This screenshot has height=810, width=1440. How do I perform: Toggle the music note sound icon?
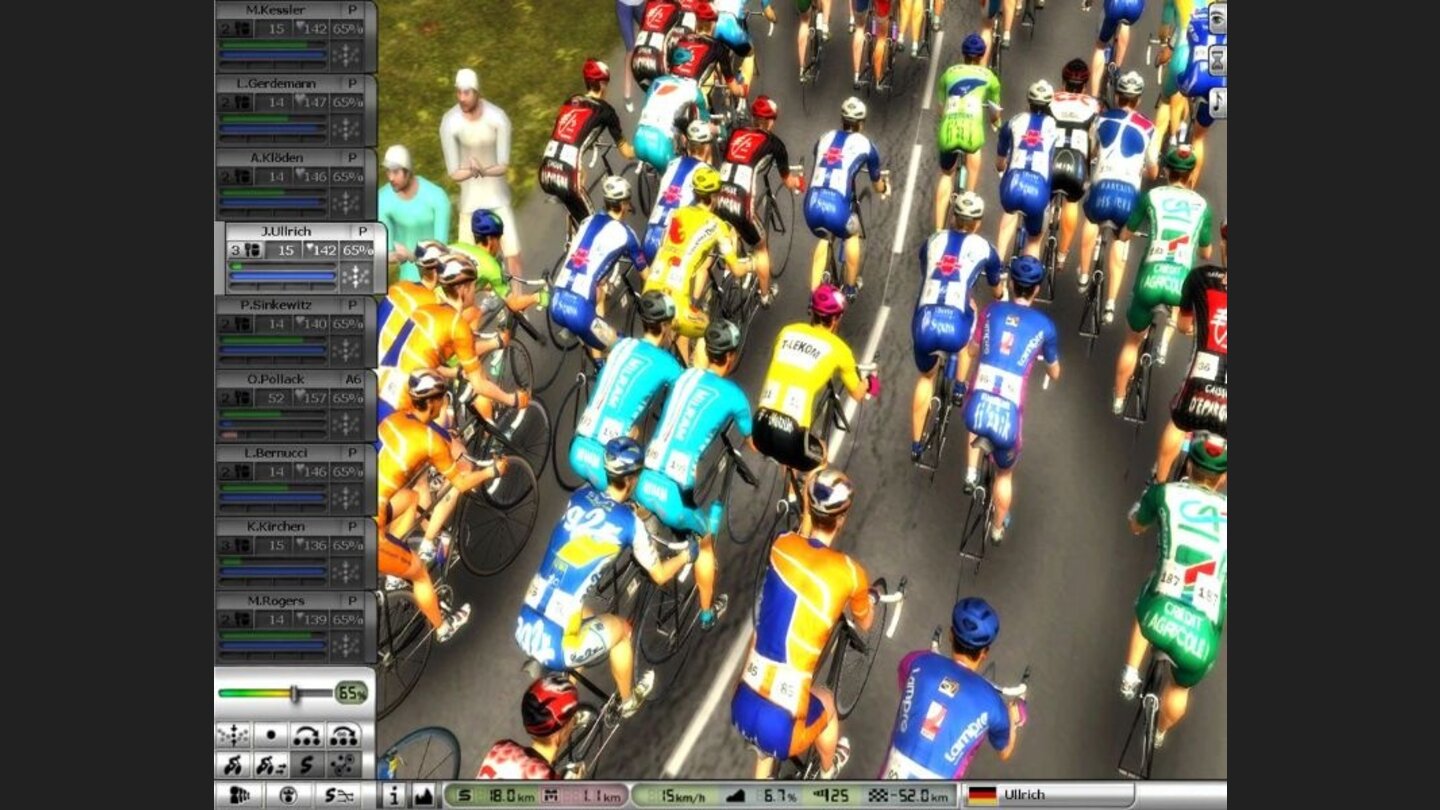(1217, 102)
